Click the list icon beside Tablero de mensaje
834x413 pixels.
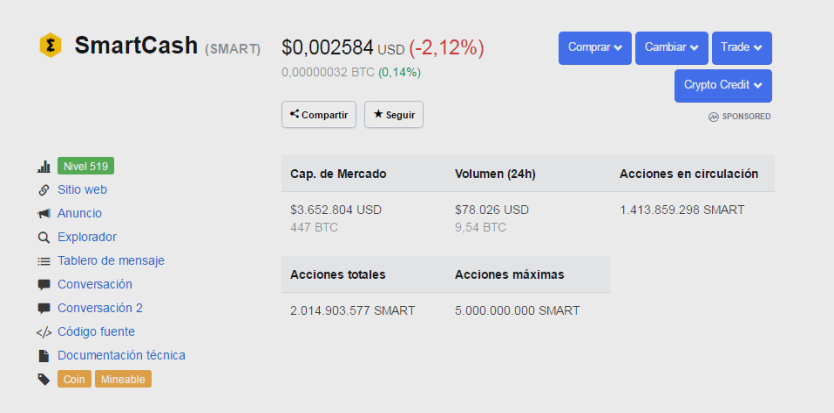point(44,261)
